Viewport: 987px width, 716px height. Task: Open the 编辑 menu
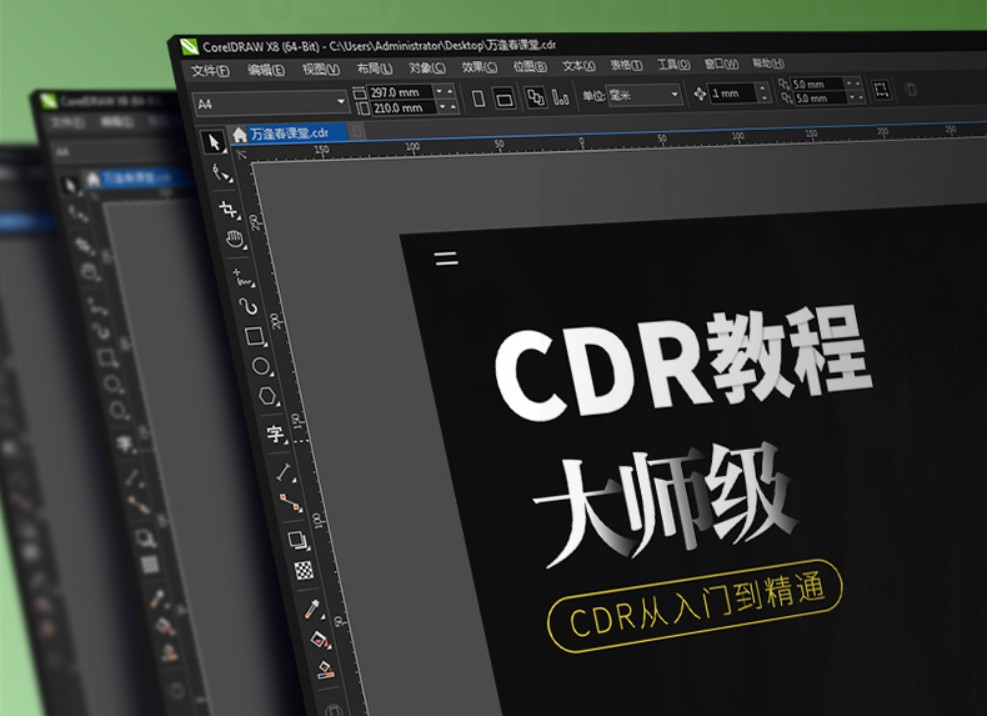[266, 70]
